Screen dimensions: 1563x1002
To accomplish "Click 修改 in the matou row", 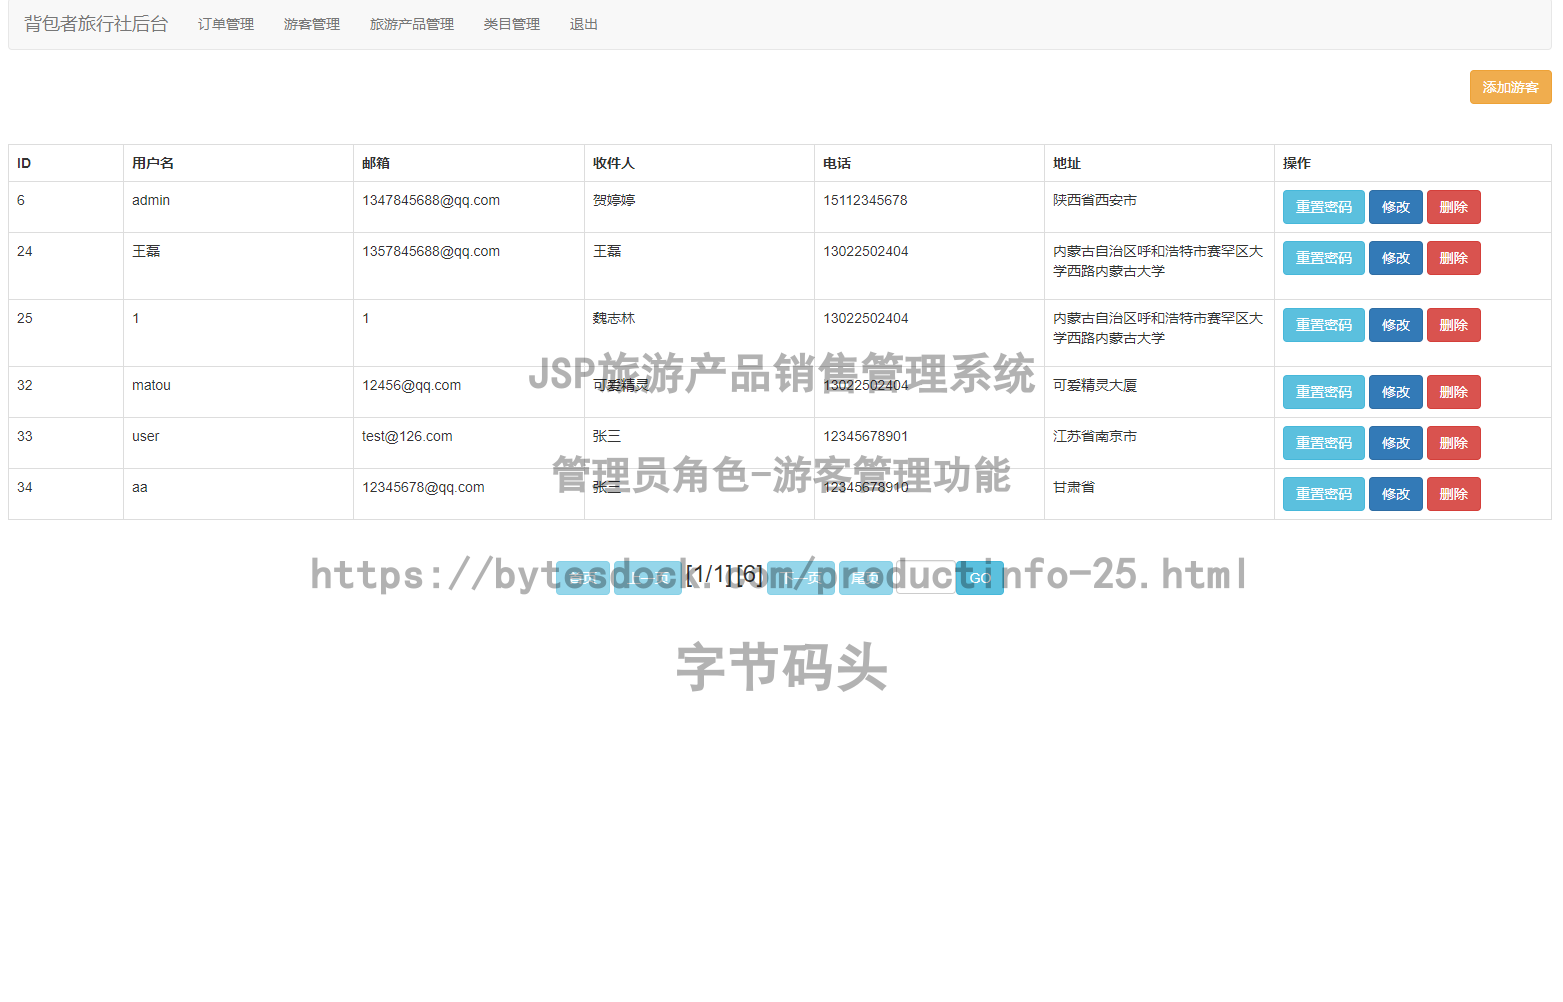I will 1395,392.
